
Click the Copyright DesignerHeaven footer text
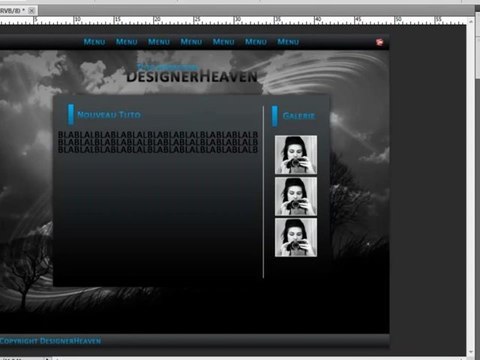point(50,341)
